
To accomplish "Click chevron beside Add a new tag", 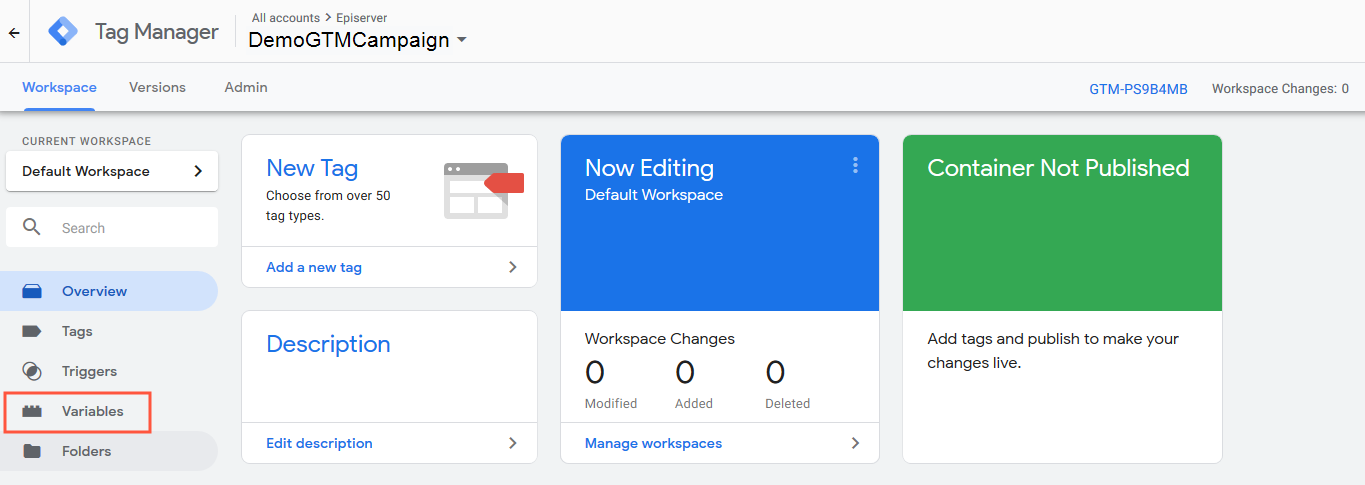I will (x=513, y=267).
